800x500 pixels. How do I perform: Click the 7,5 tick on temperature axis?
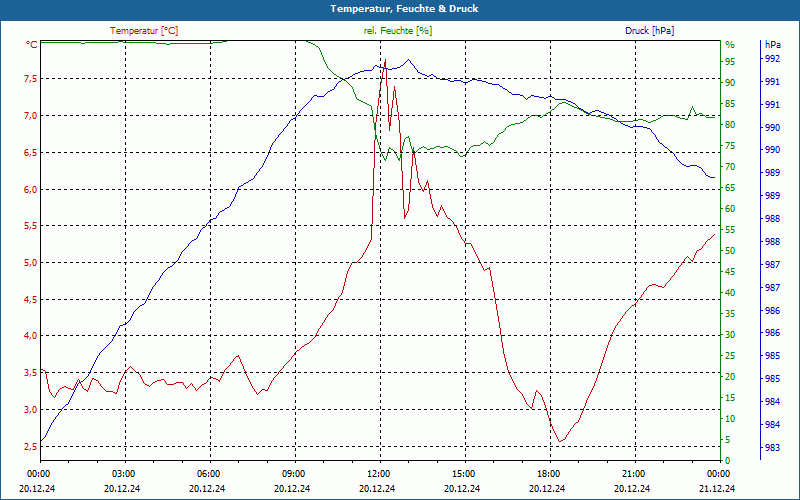click(x=29, y=79)
